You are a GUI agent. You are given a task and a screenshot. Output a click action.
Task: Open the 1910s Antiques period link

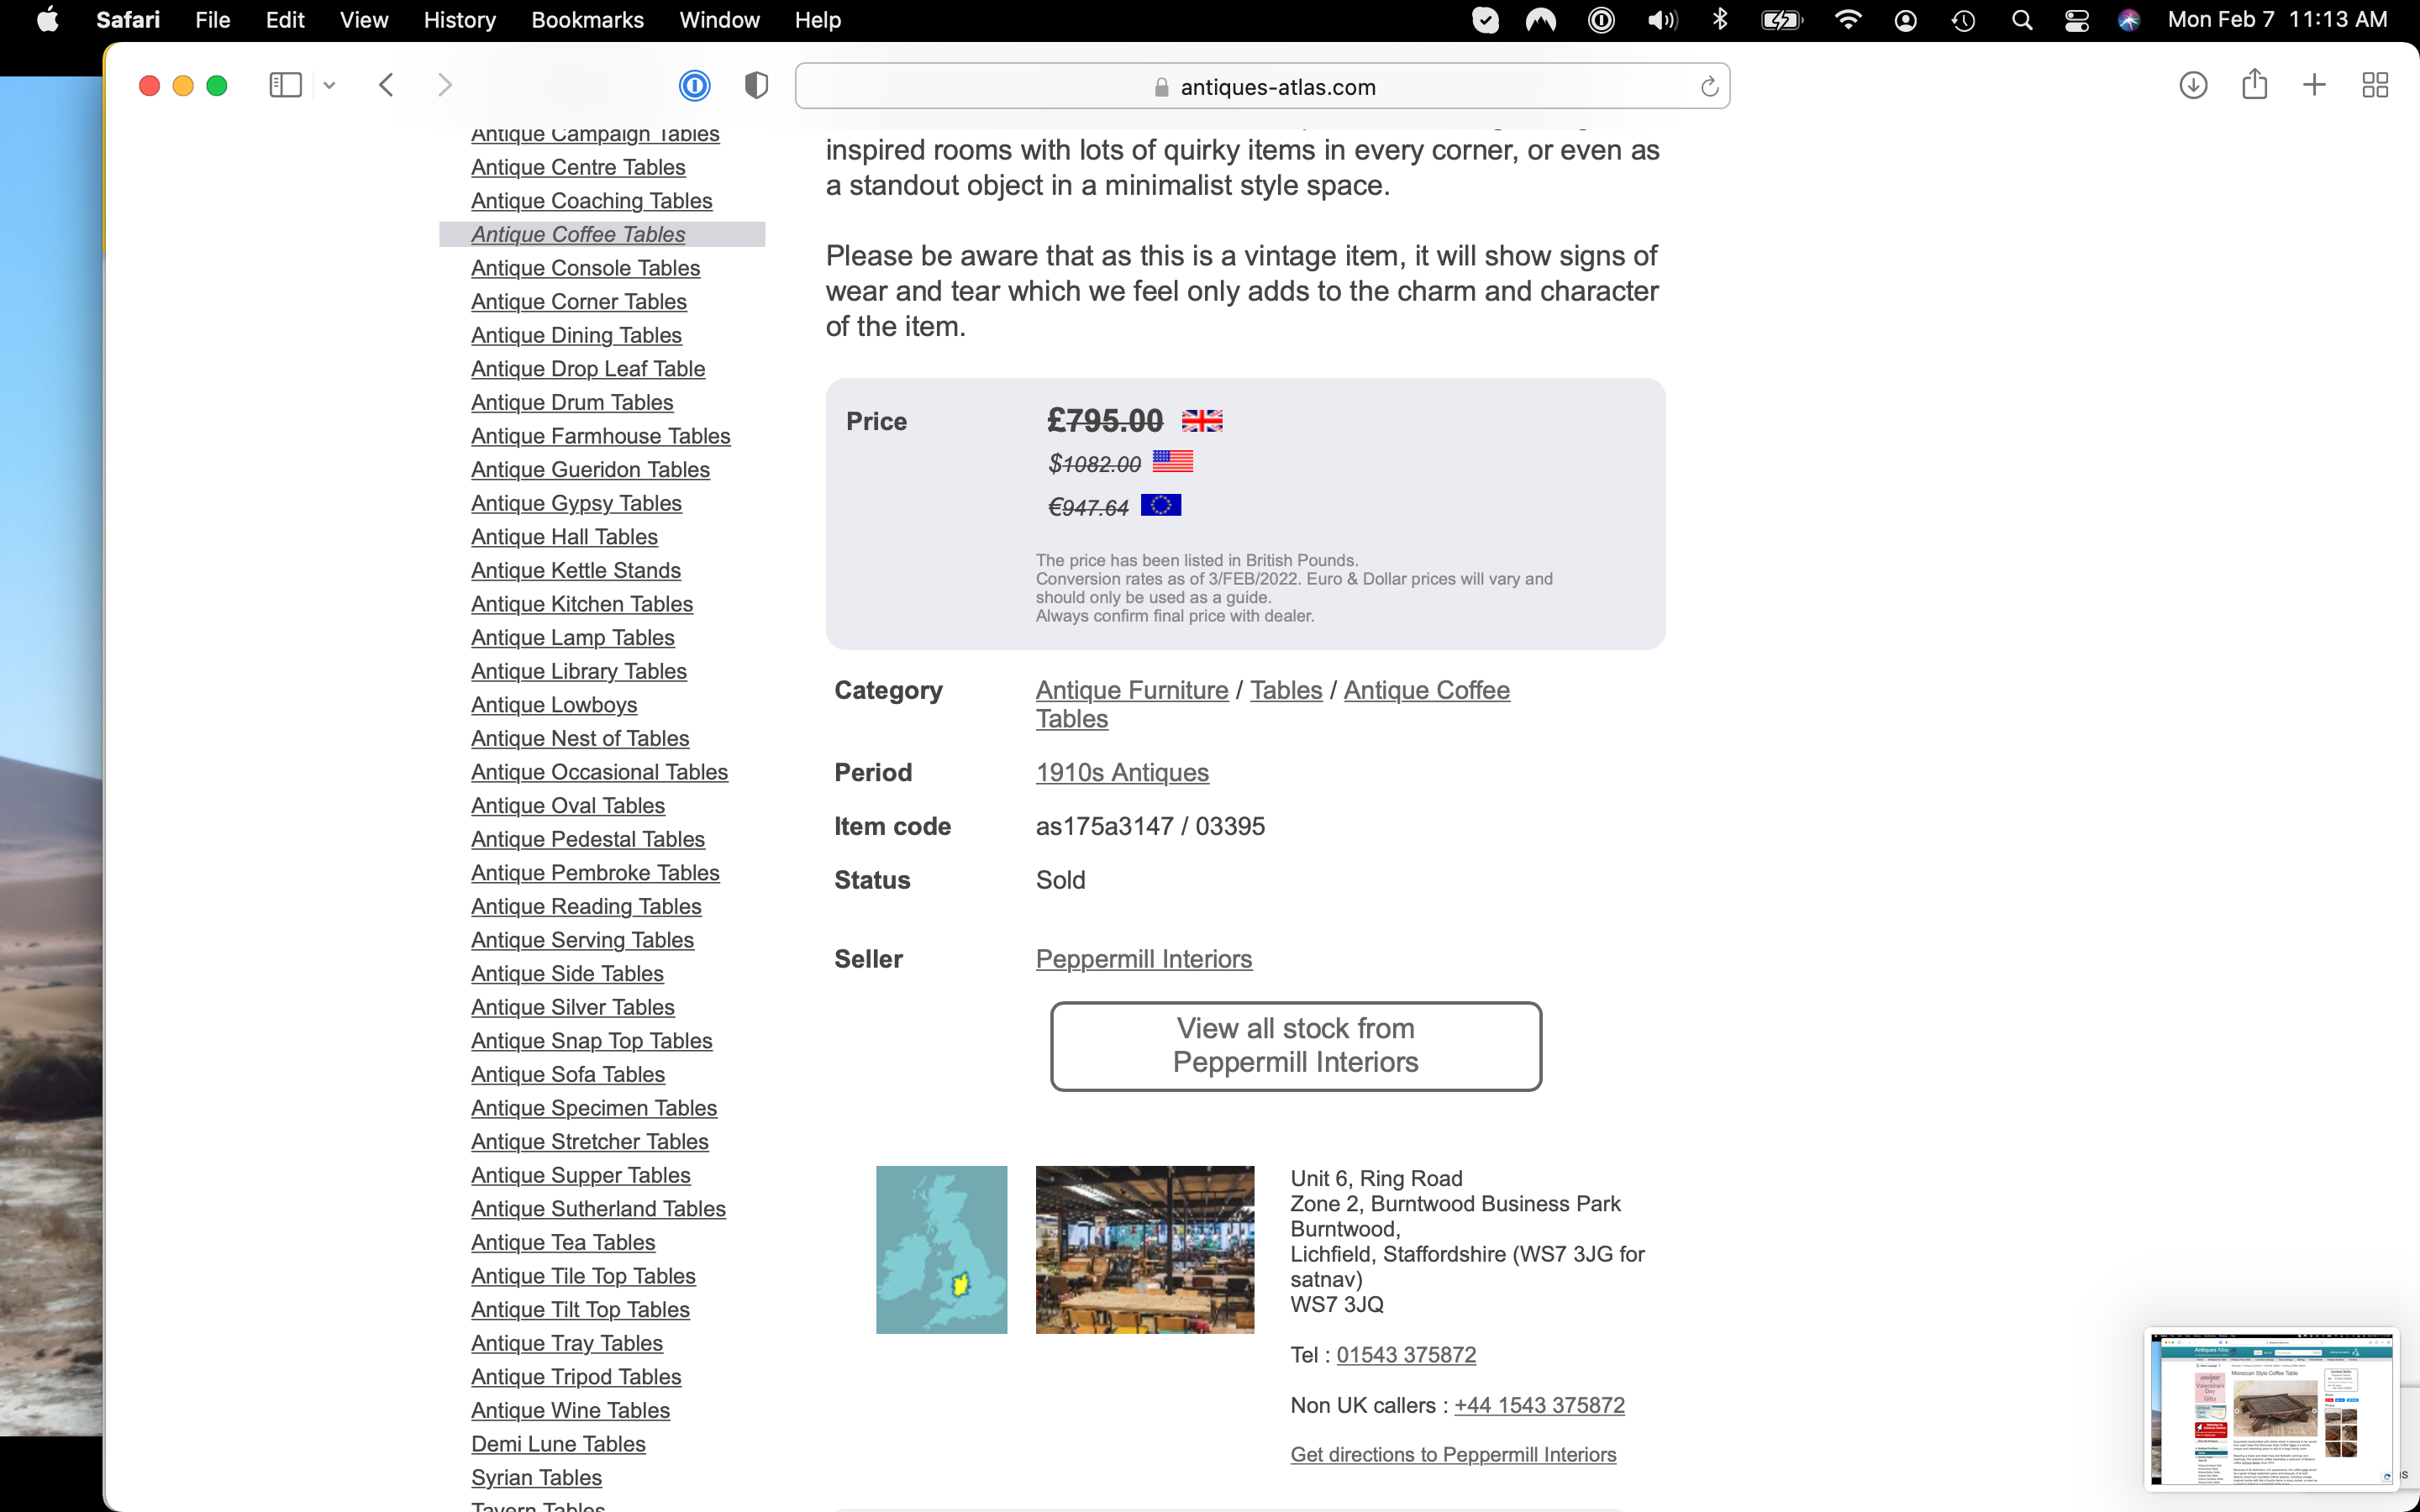point(1122,772)
